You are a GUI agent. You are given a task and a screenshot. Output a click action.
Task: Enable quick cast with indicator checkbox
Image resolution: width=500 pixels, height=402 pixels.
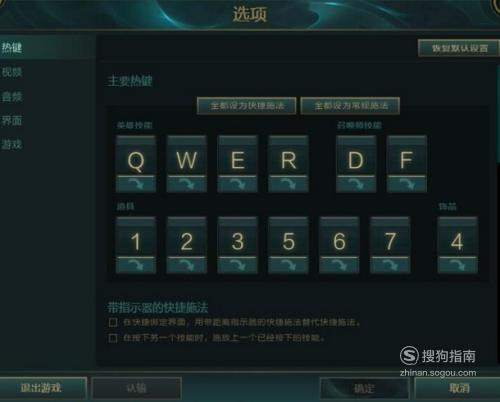(x=113, y=322)
